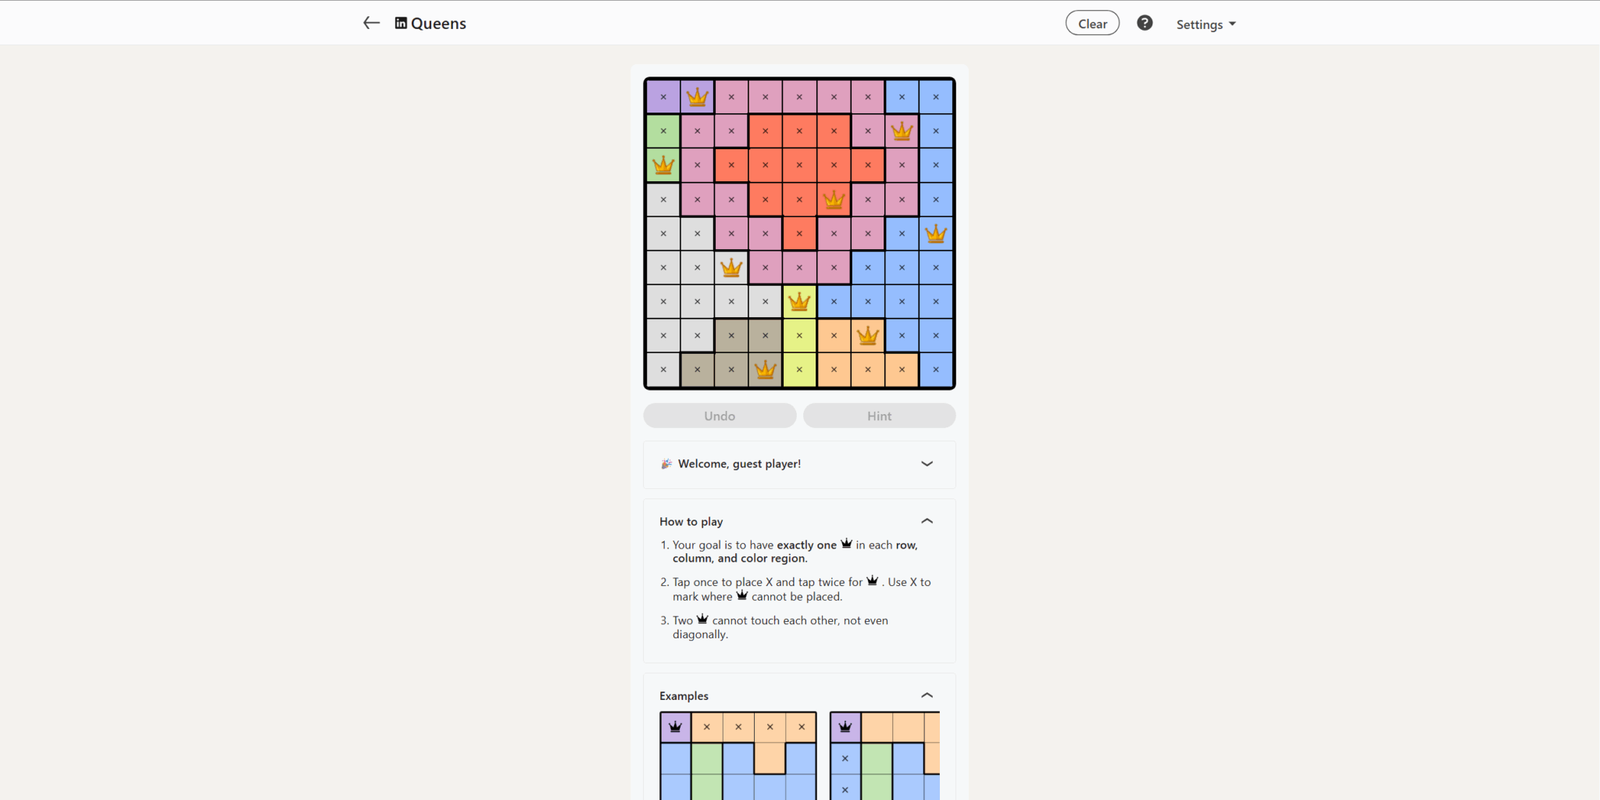Toggle the X in the top-right blue corner cell
Viewport: 1600px width, 800px height.
[935, 96]
